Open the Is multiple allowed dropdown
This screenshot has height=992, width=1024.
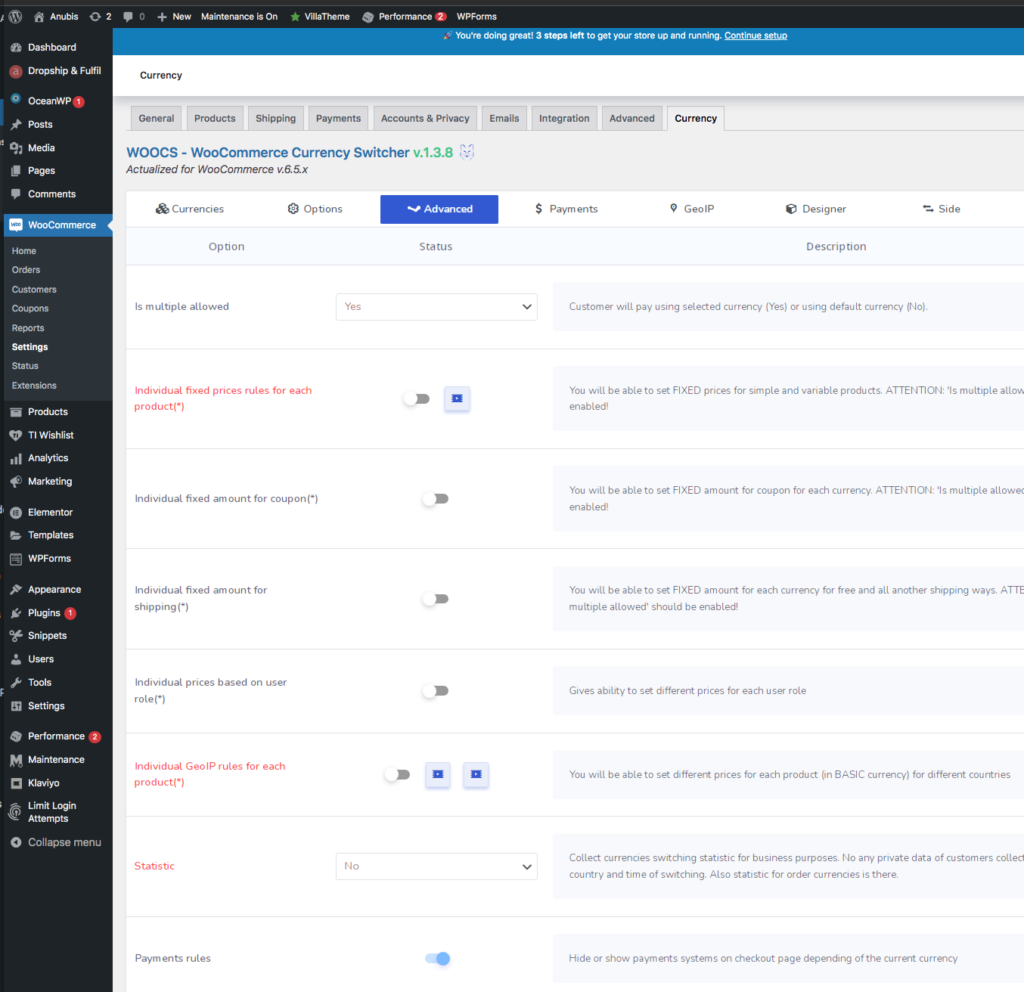click(436, 307)
